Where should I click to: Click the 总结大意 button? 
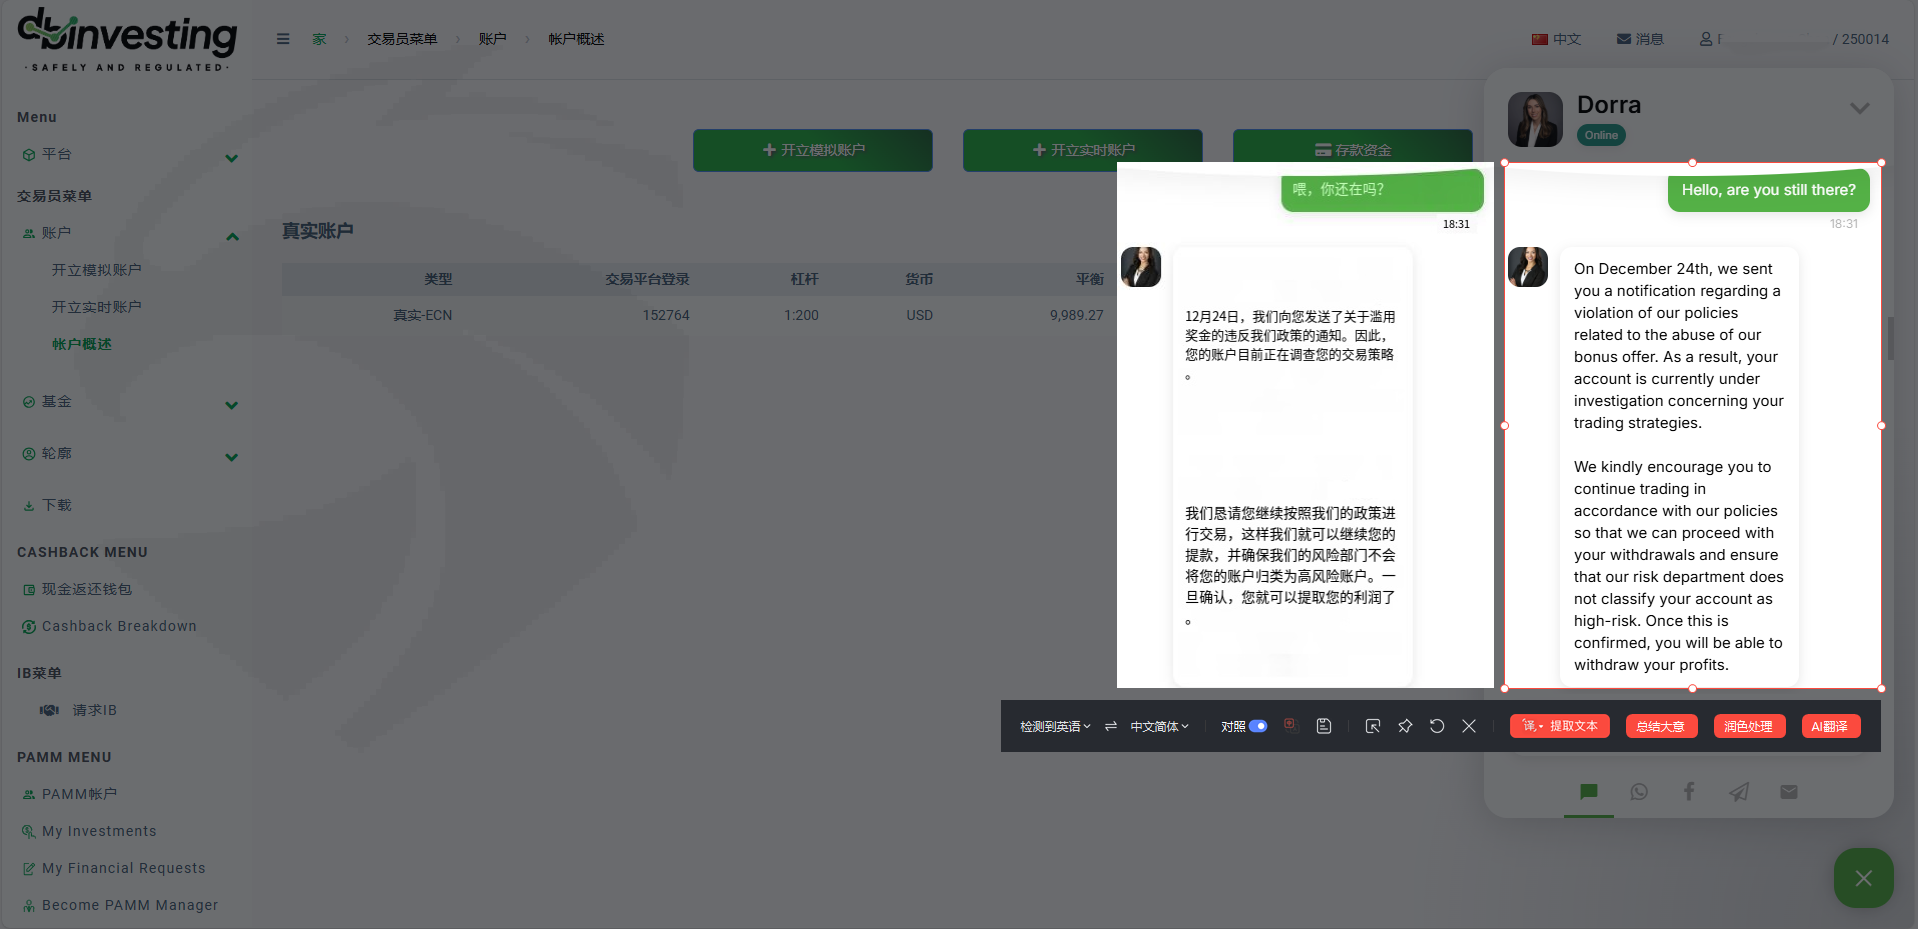point(1661,726)
